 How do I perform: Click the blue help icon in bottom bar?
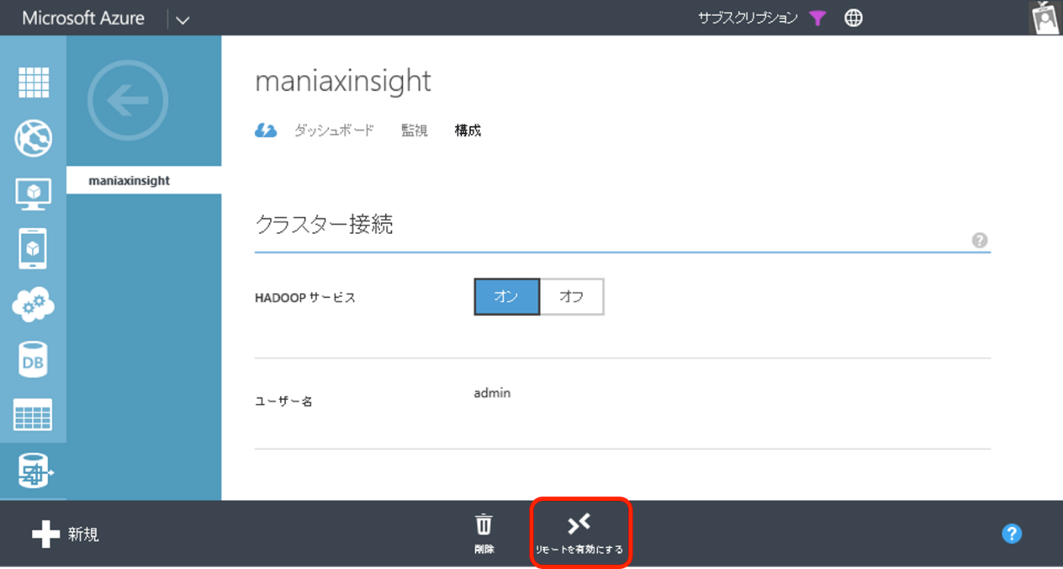[1011, 534]
